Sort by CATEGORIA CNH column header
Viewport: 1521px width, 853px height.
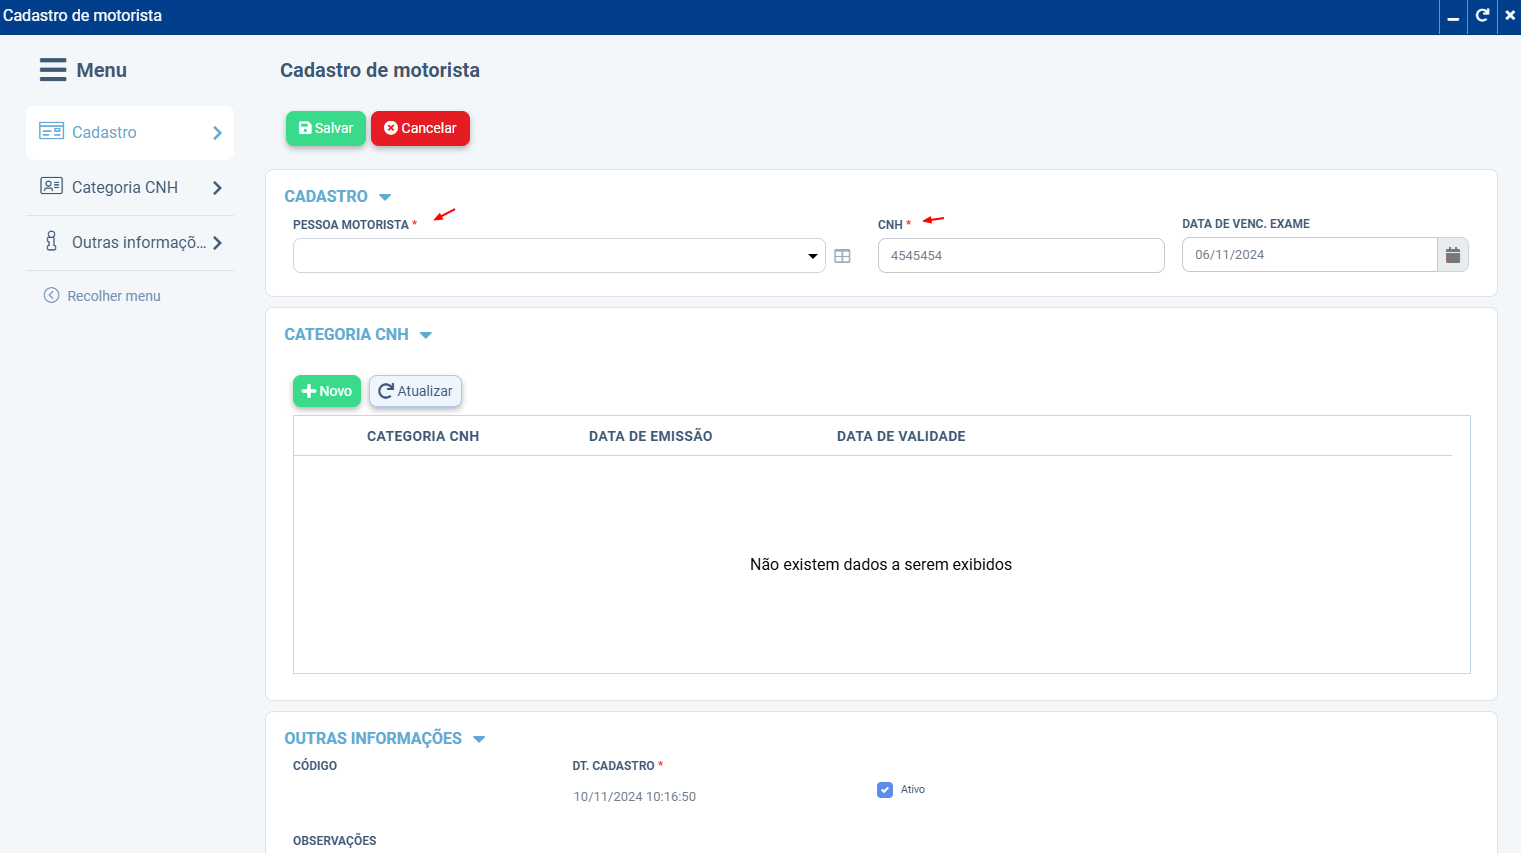(423, 436)
